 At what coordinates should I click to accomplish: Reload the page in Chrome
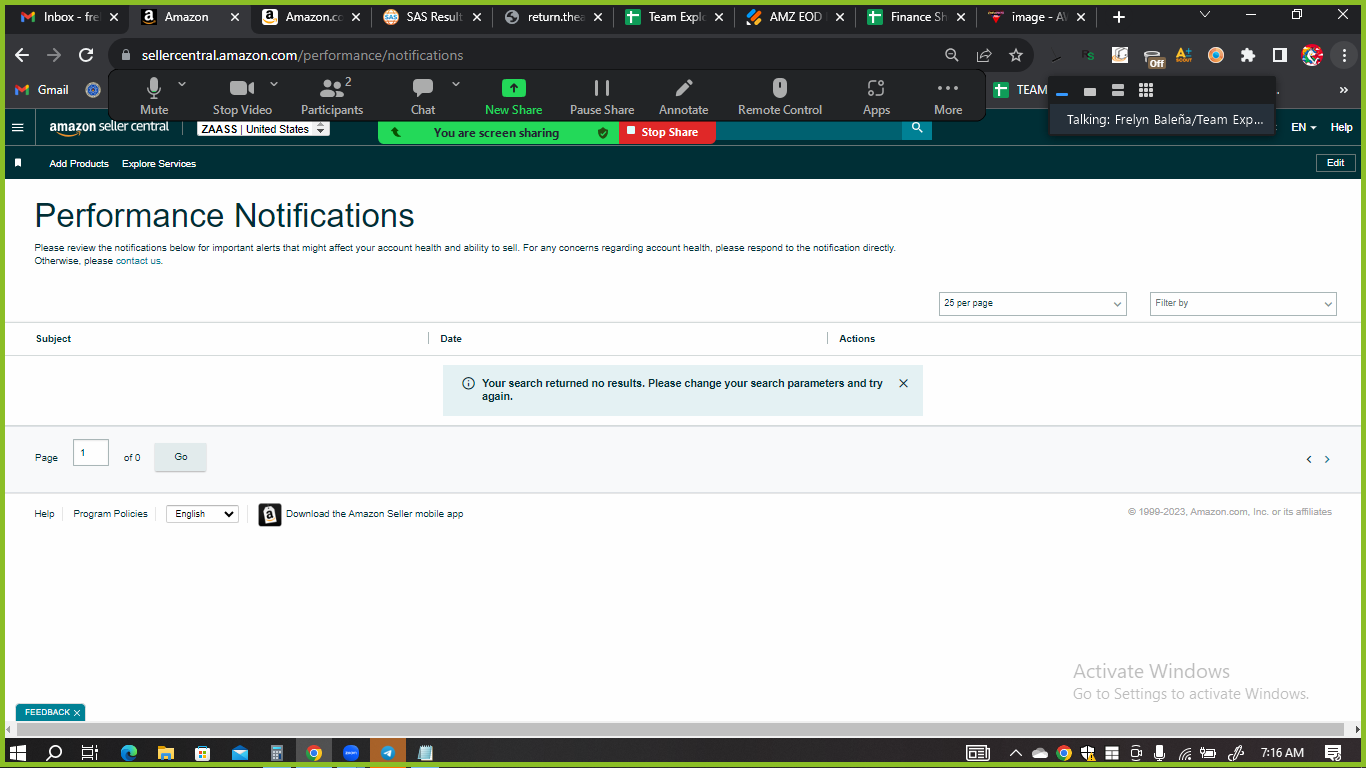coord(86,55)
